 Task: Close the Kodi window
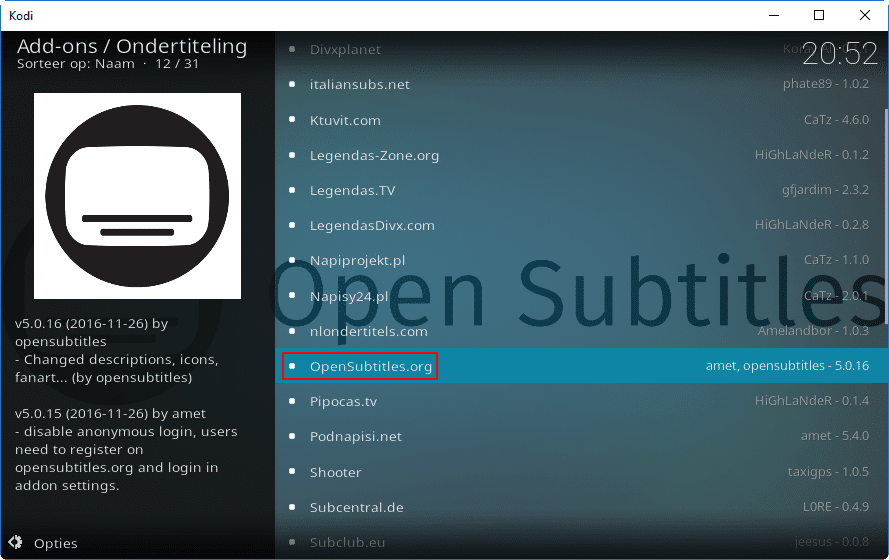[865, 15]
